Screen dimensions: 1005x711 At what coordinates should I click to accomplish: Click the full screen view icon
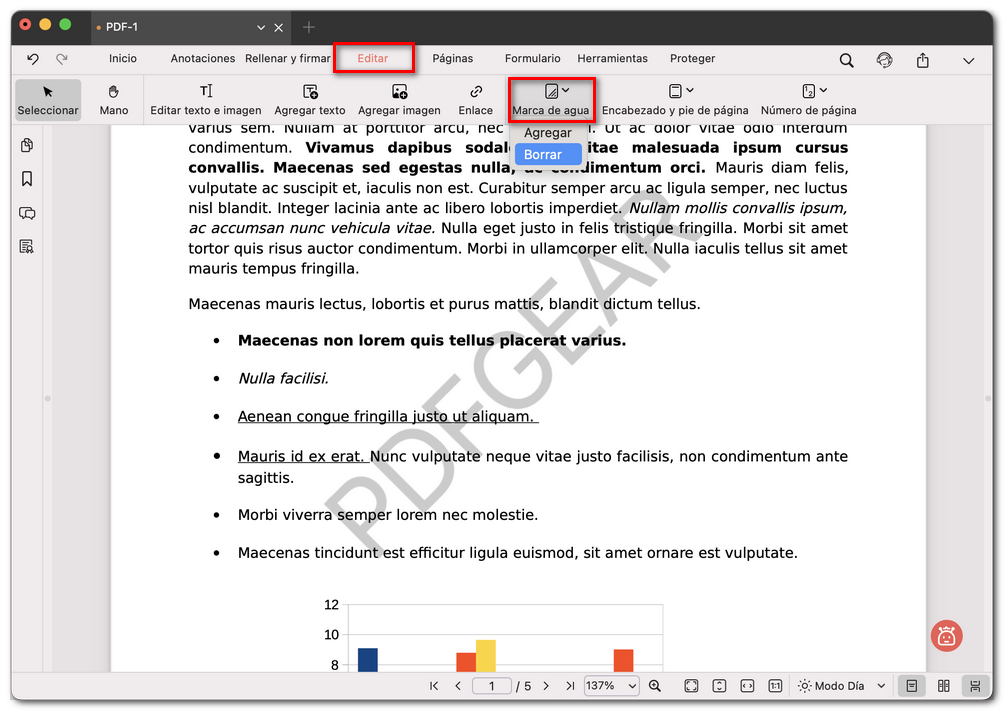pos(691,686)
